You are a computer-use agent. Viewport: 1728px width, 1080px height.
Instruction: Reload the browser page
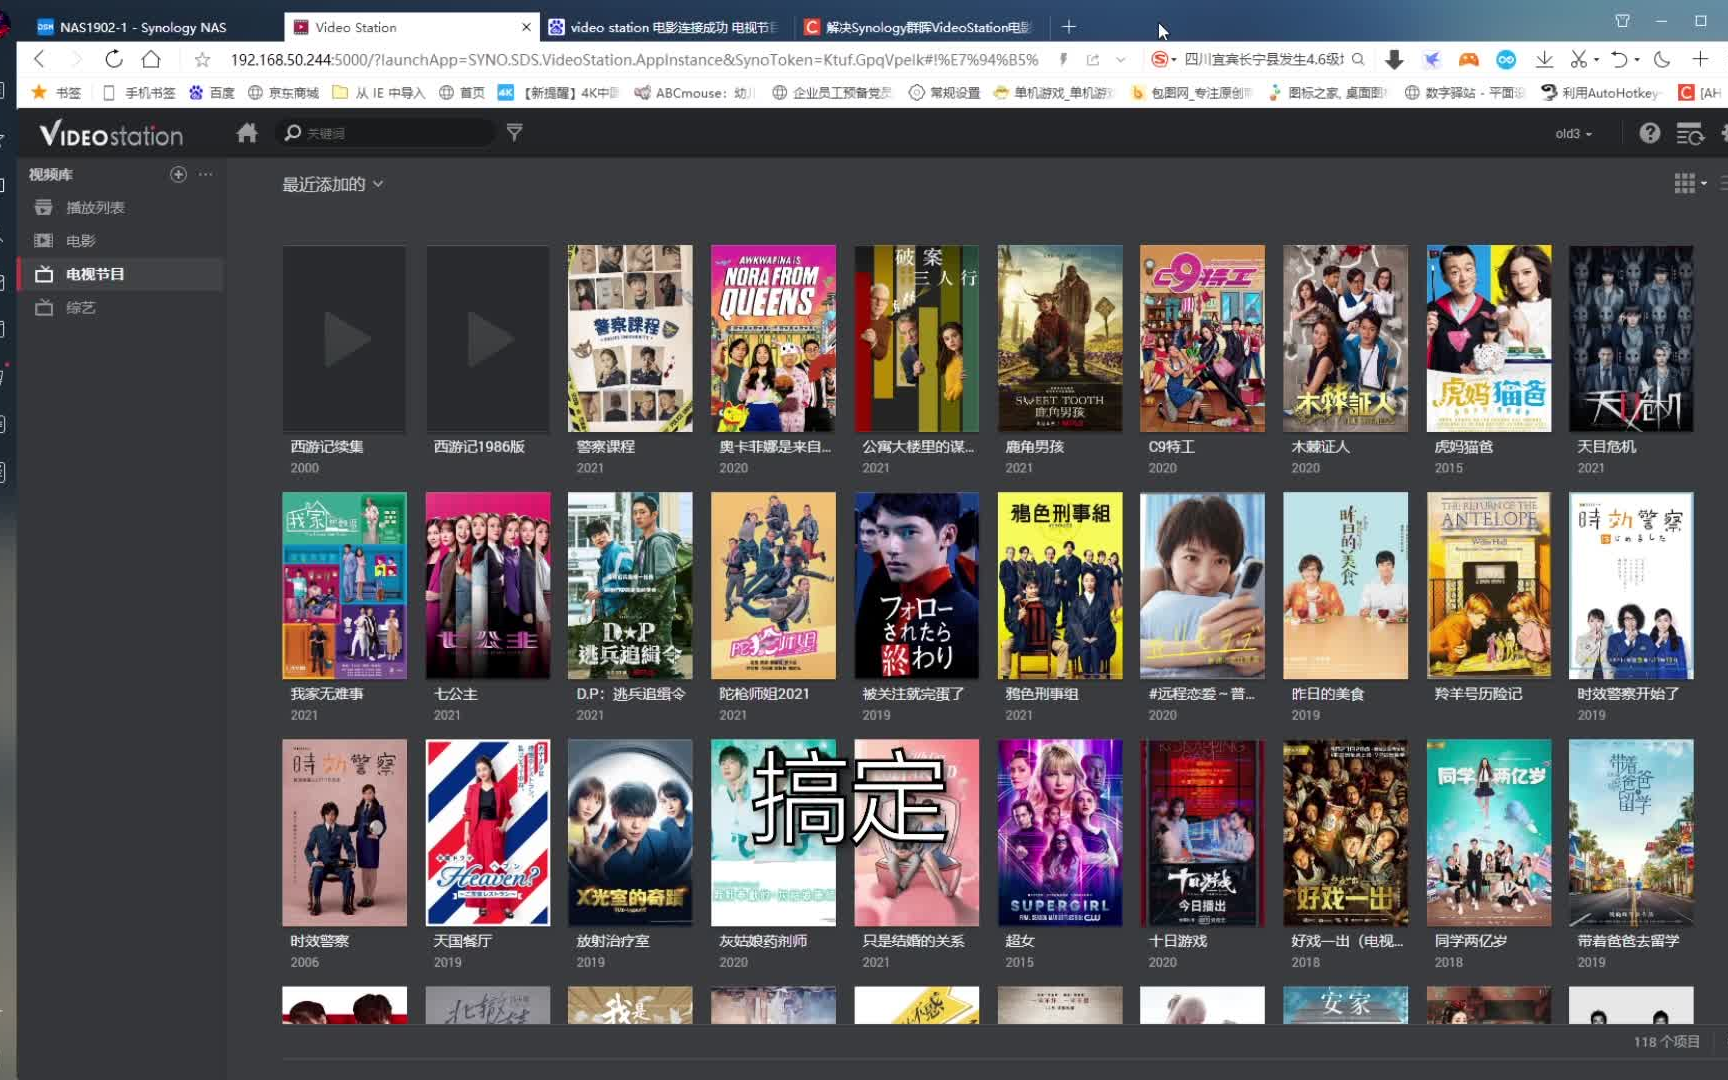[x=114, y=59]
